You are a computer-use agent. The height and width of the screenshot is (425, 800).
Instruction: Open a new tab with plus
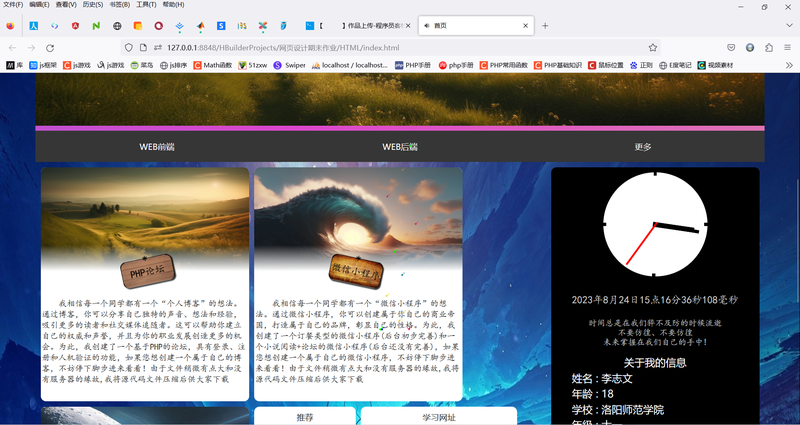pos(545,26)
